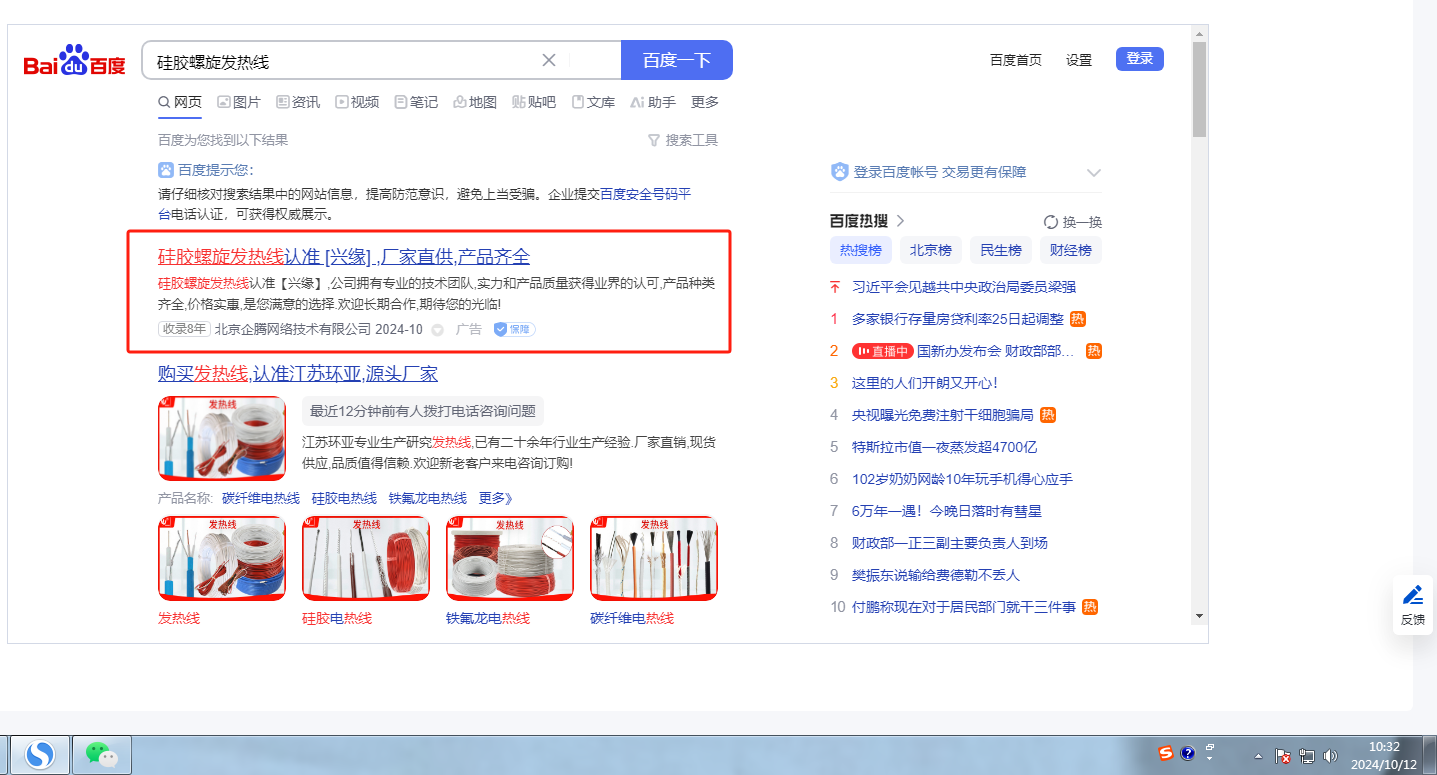The image size is (1437, 775).
Task: Click the page's vertical scrollbar thumb
Action: (x=1199, y=90)
